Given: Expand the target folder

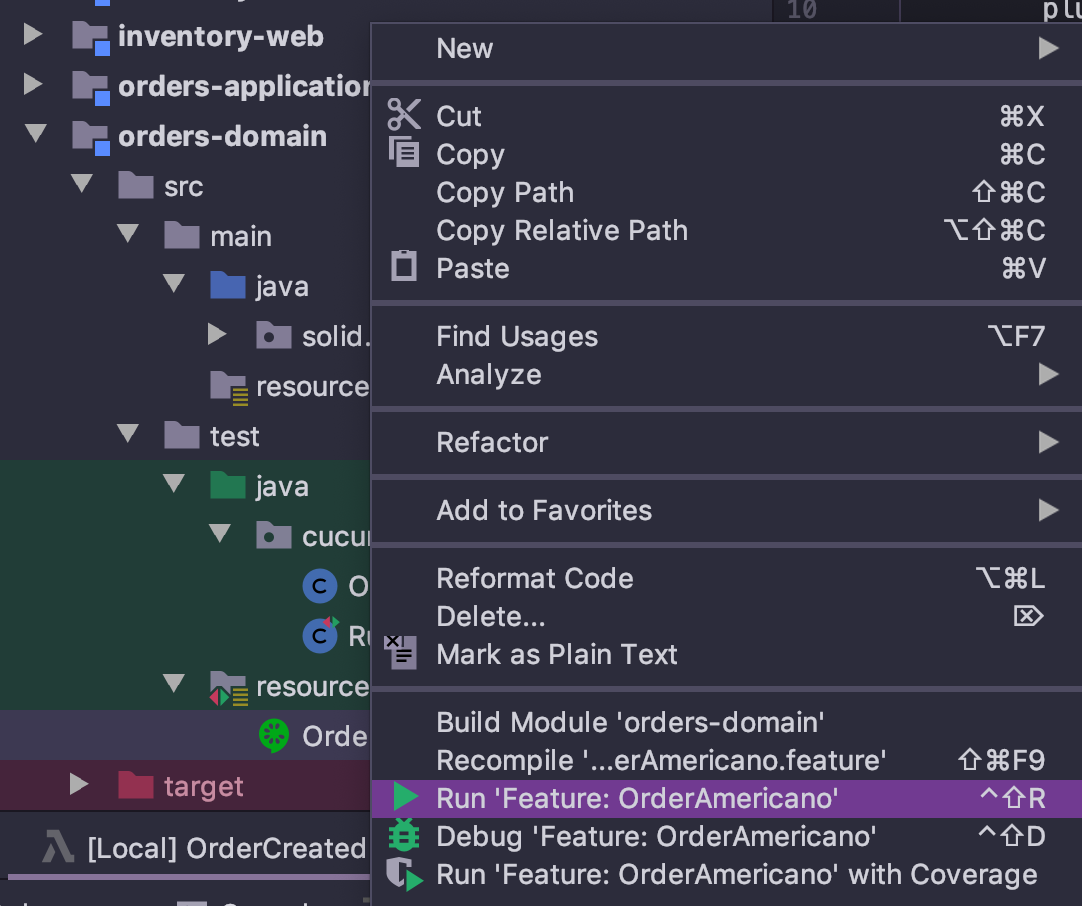Looking at the screenshot, I should (79, 785).
